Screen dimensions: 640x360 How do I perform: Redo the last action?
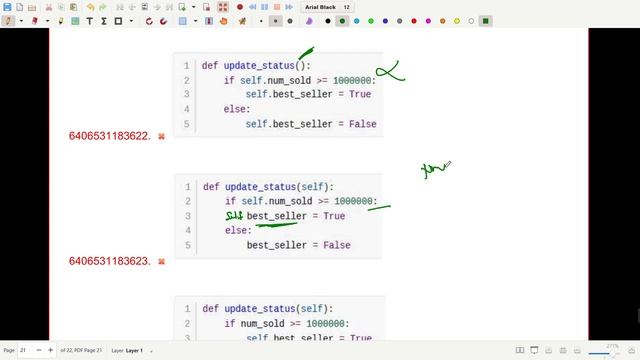103,7
